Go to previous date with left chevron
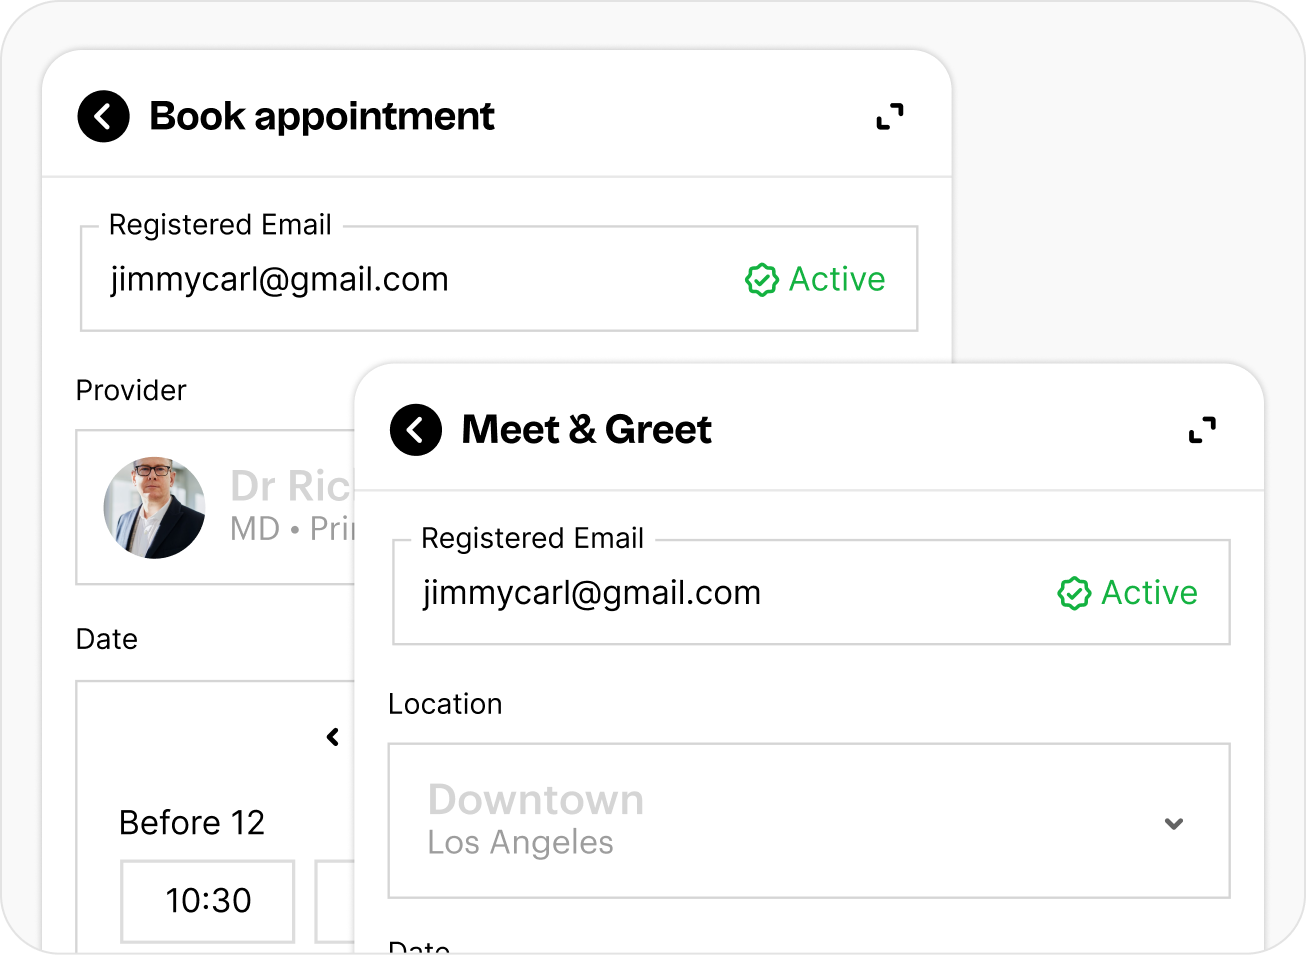The height and width of the screenshot is (955, 1306). pos(333,737)
